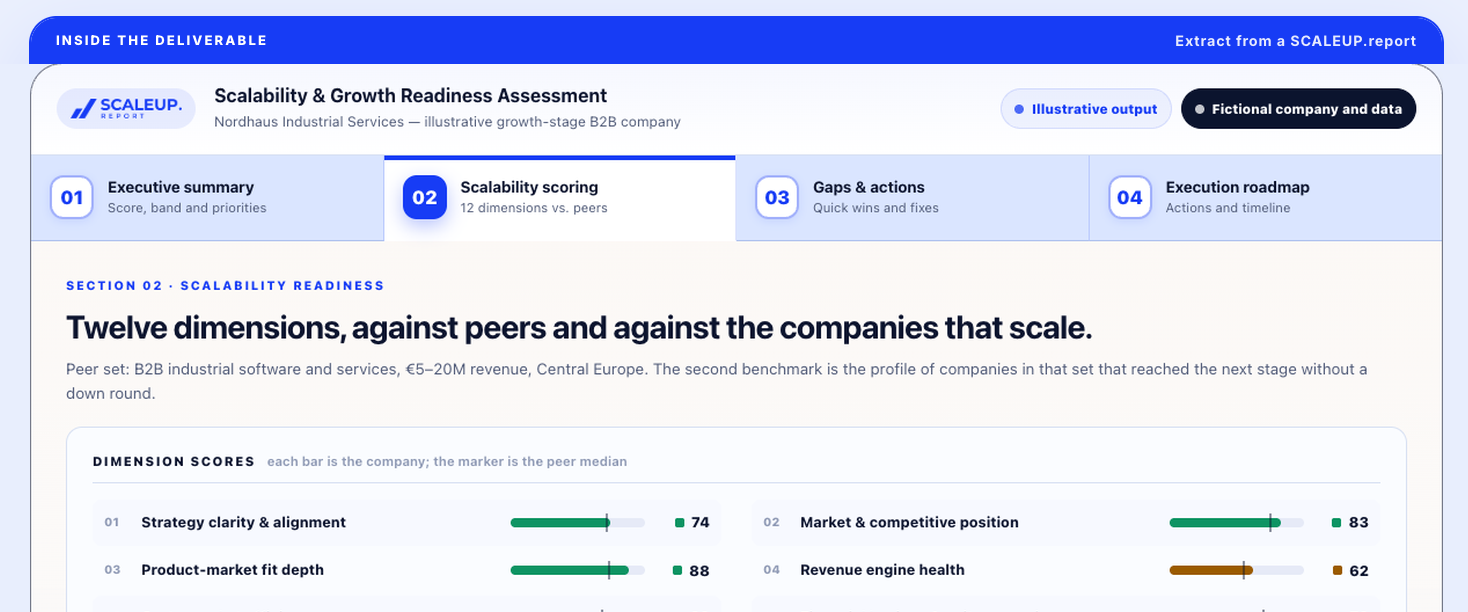
Task: Click the peer median legend caption
Action: (447, 462)
